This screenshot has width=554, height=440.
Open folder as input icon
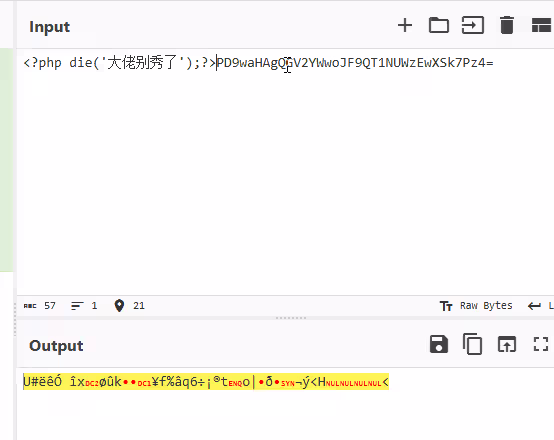click(x=439, y=25)
